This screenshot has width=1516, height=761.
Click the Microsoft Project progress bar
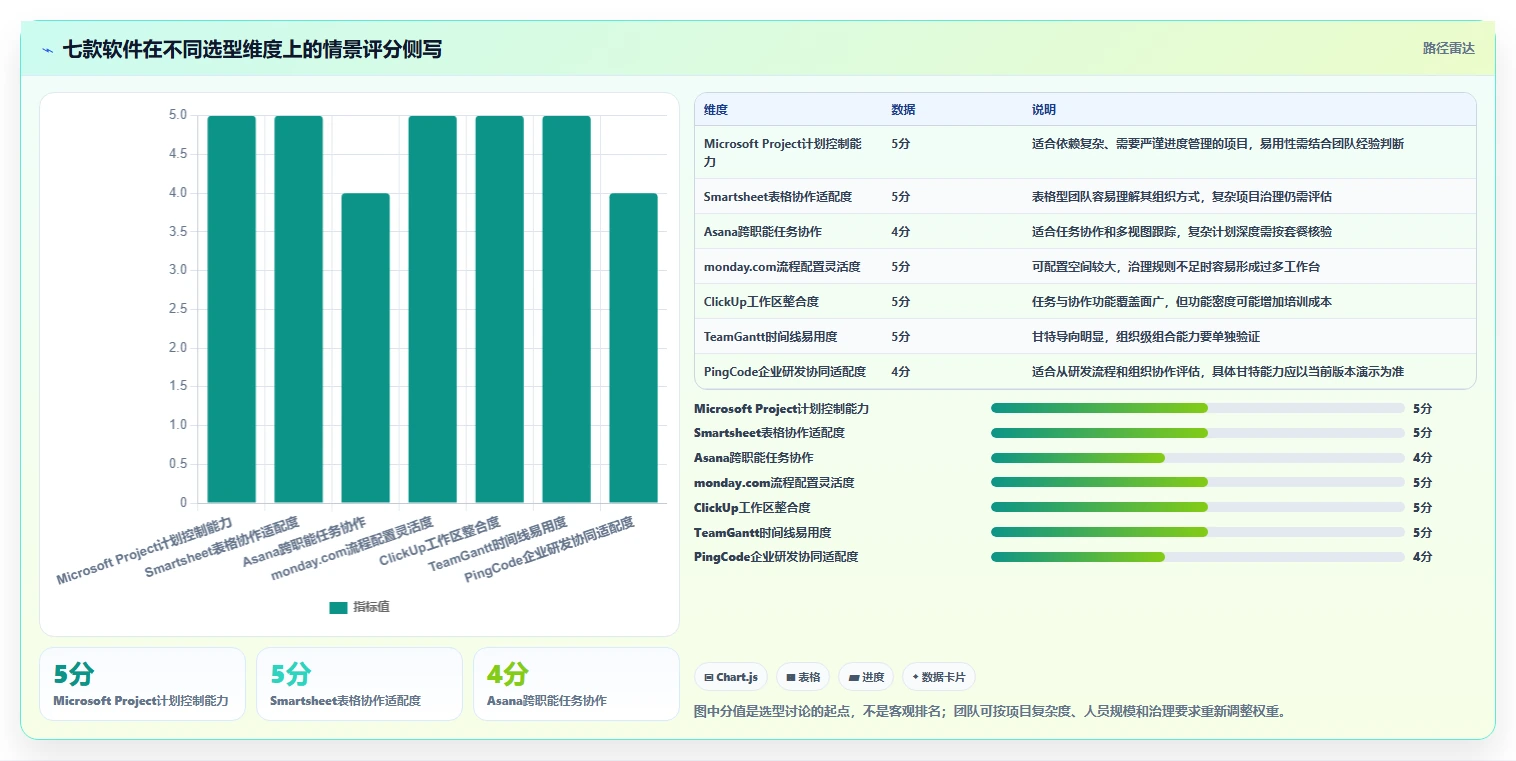[1198, 408]
